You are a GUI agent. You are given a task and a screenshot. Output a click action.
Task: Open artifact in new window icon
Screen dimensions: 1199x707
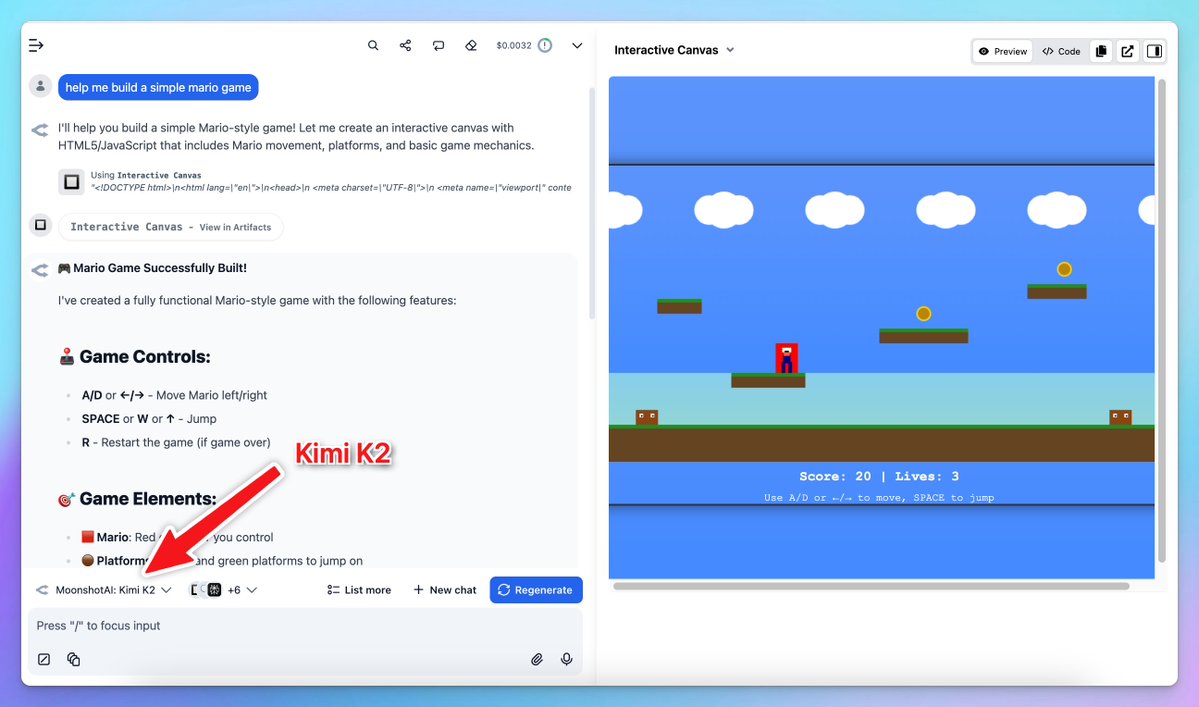coord(1128,51)
